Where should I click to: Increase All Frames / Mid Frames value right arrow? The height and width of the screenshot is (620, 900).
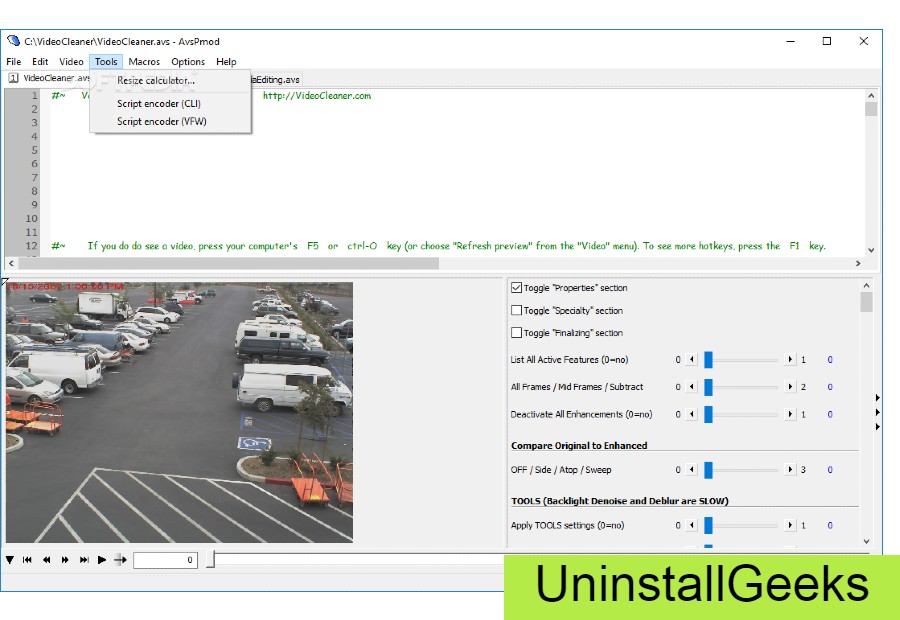pos(790,387)
